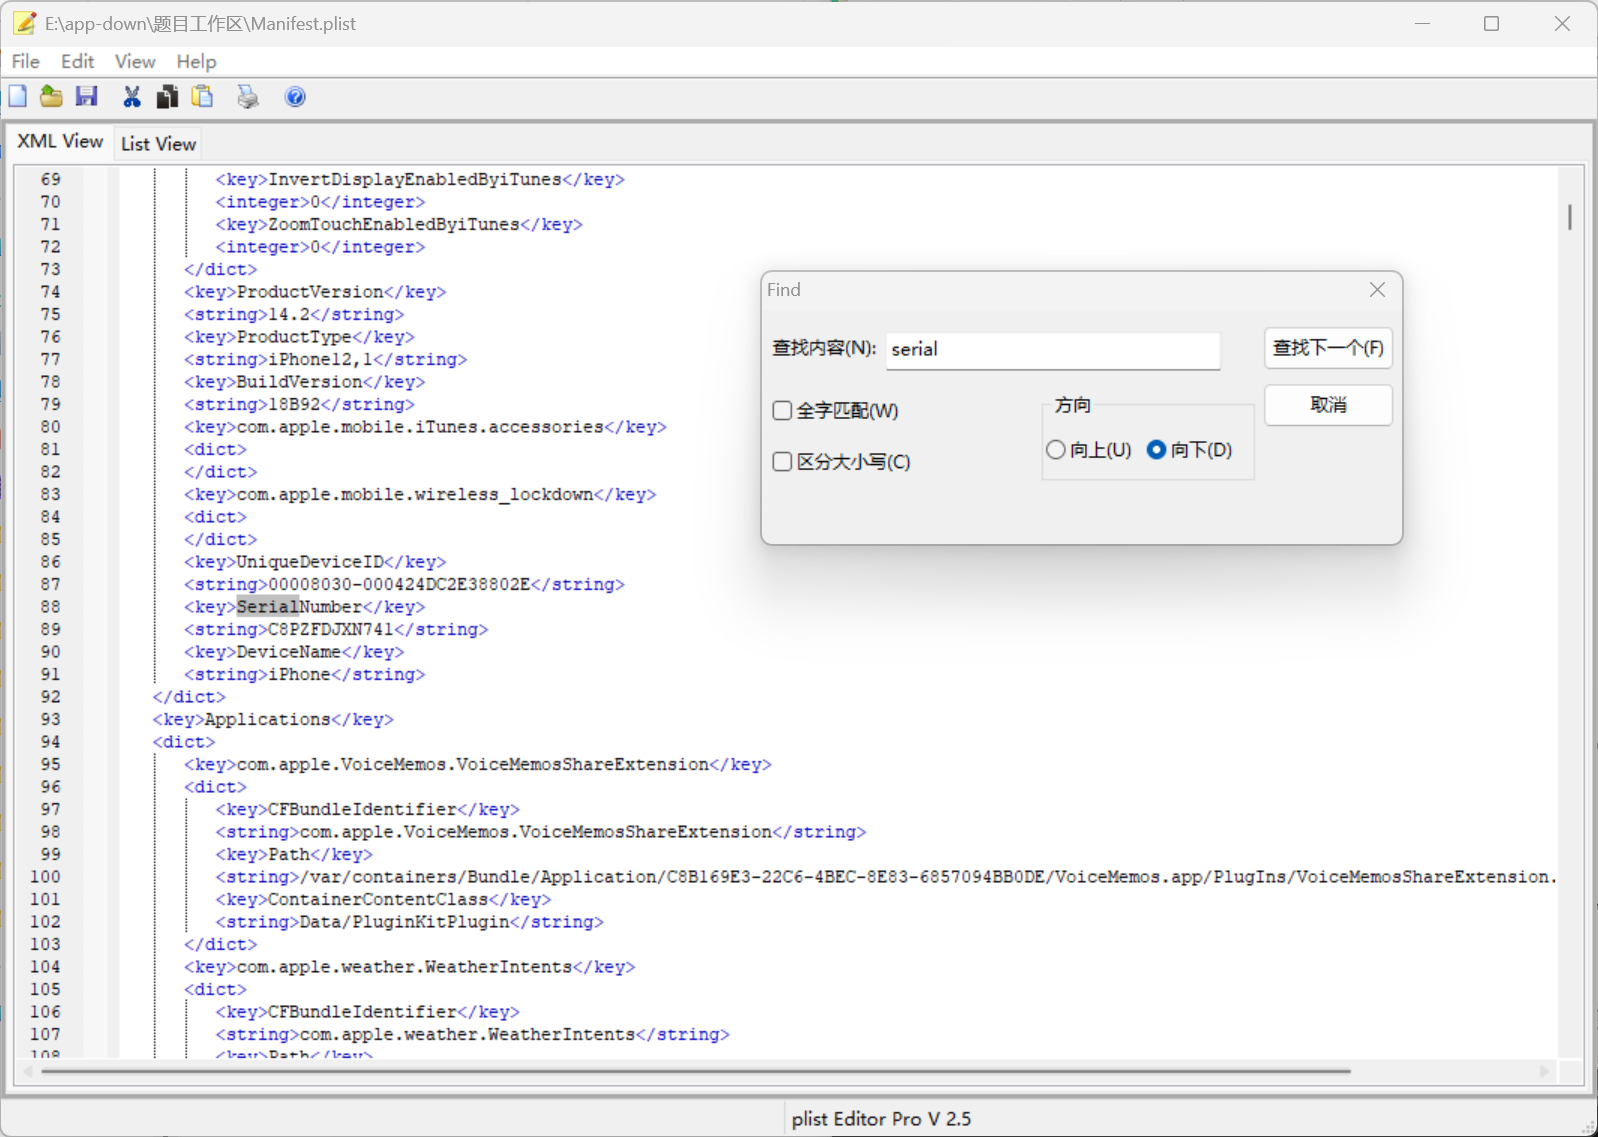Click the Cut scissors icon
Image resolution: width=1598 pixels, height=1137 pixels.
point(131,97)
